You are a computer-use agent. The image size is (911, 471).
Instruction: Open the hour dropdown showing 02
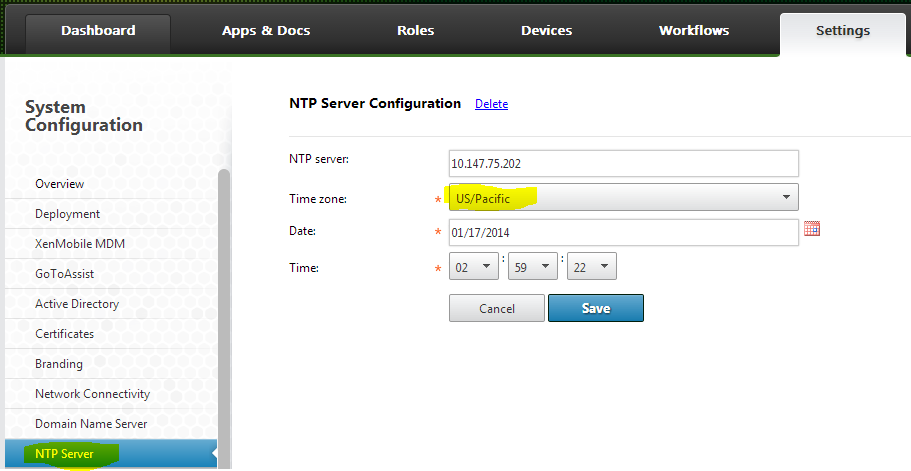point(474,266)
